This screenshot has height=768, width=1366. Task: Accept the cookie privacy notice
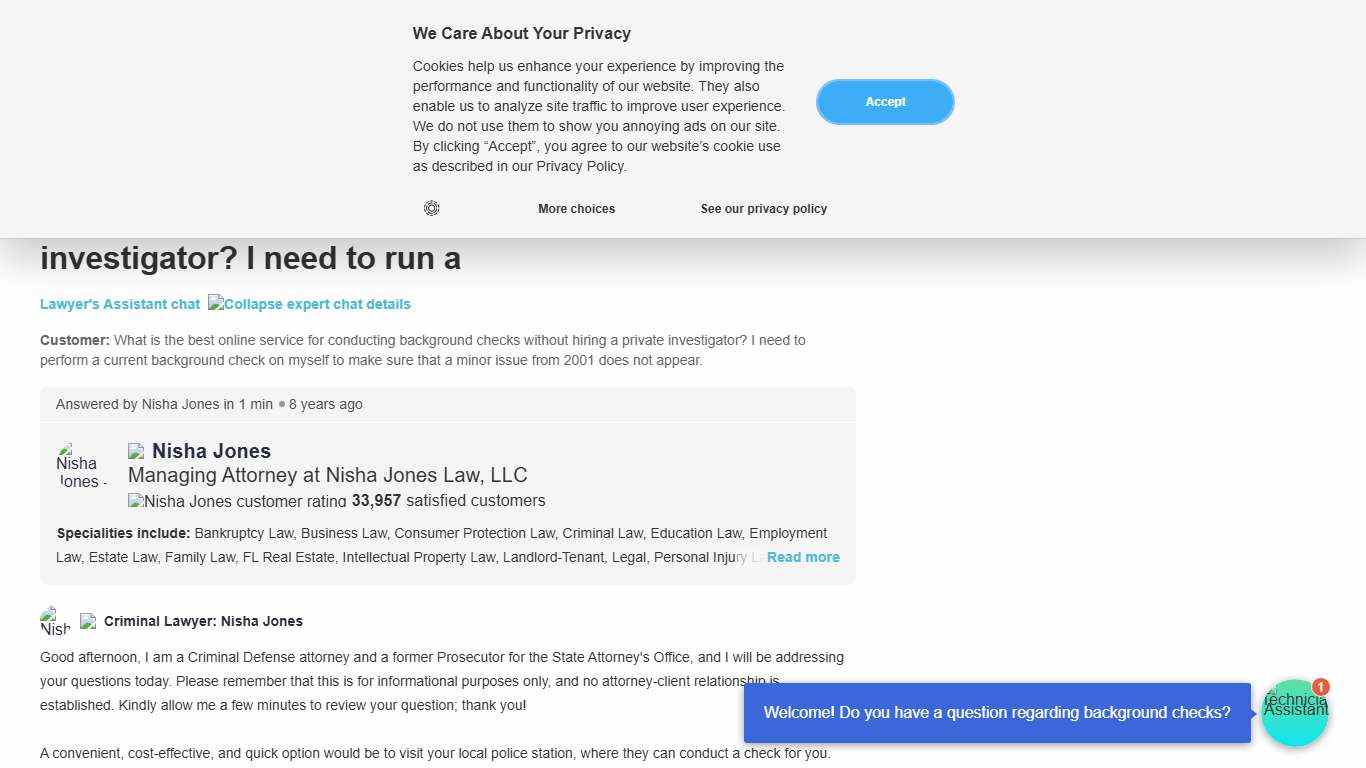coord(885,102)
